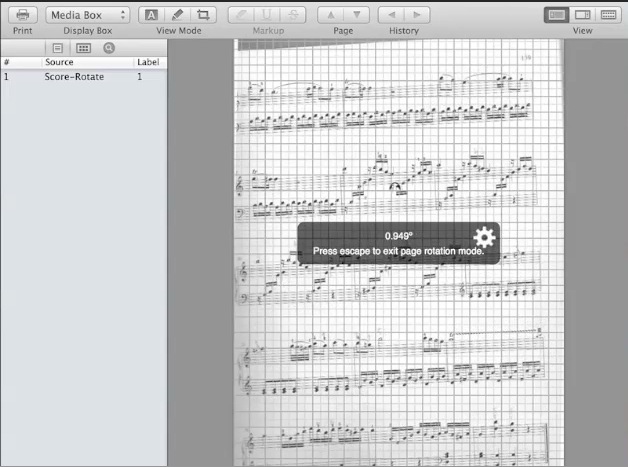Go to the previous page

coord(331,15)
